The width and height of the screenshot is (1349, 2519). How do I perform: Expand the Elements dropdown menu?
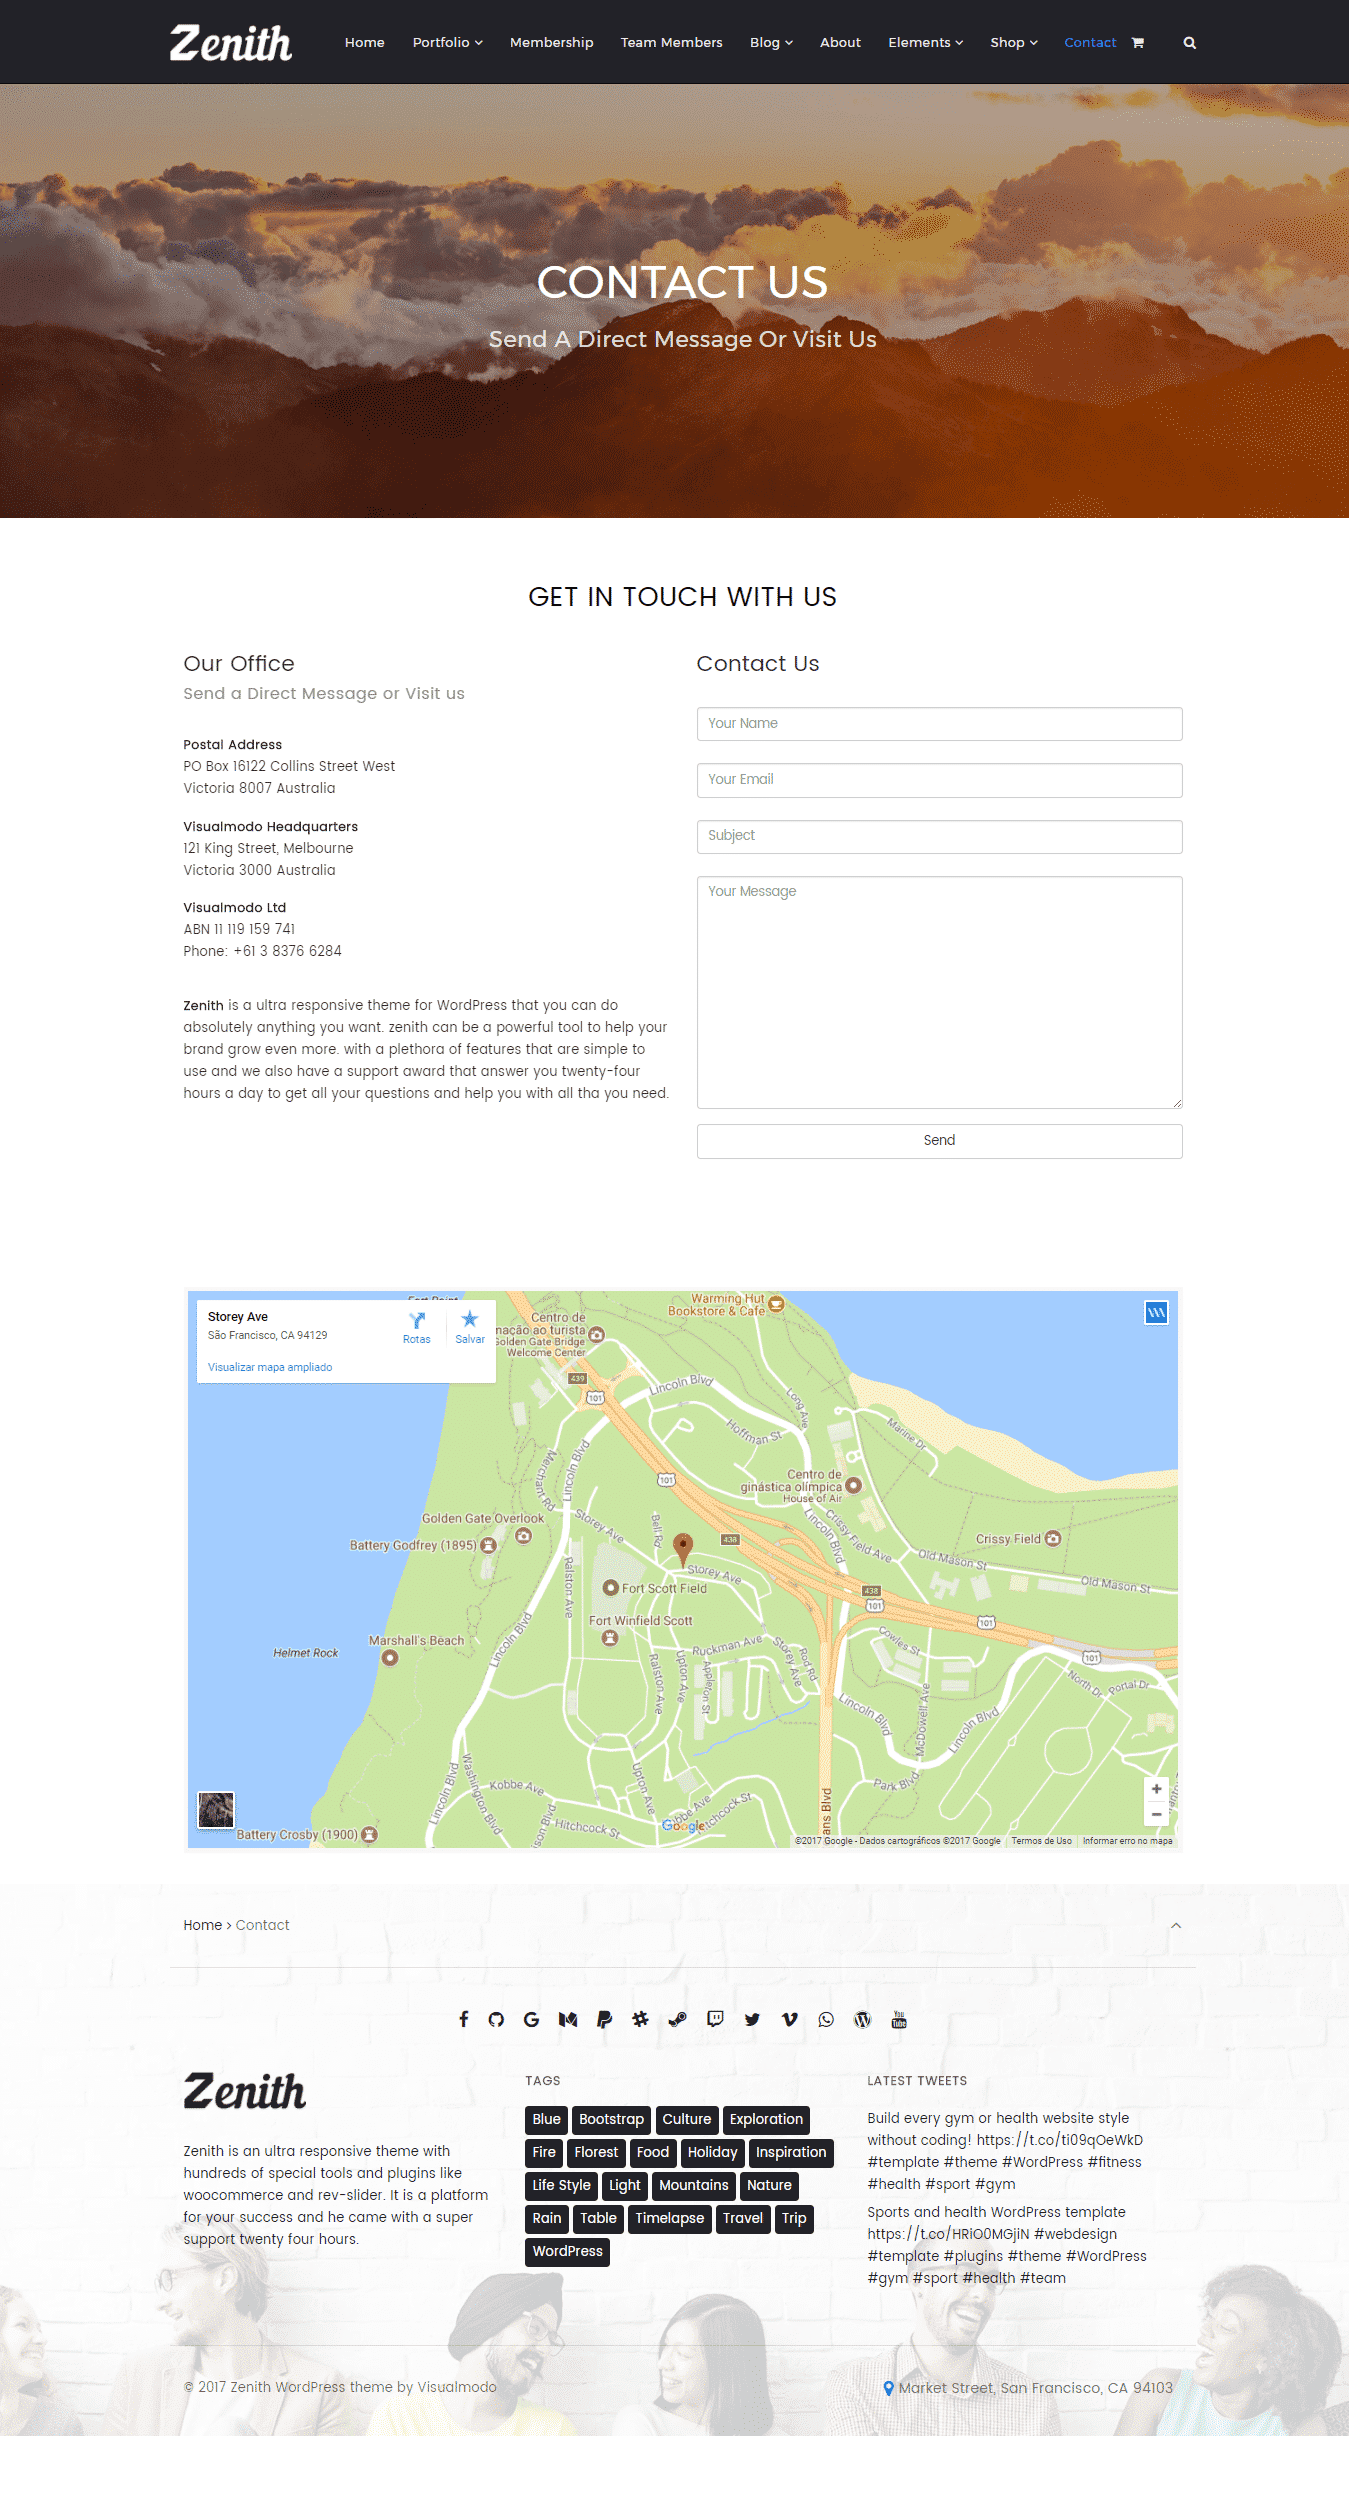925,43
